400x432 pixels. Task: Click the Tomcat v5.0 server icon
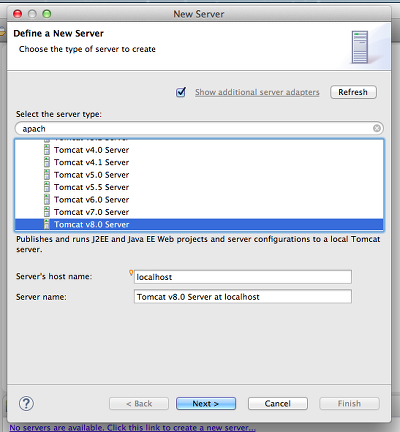click(x=47, y=174)
